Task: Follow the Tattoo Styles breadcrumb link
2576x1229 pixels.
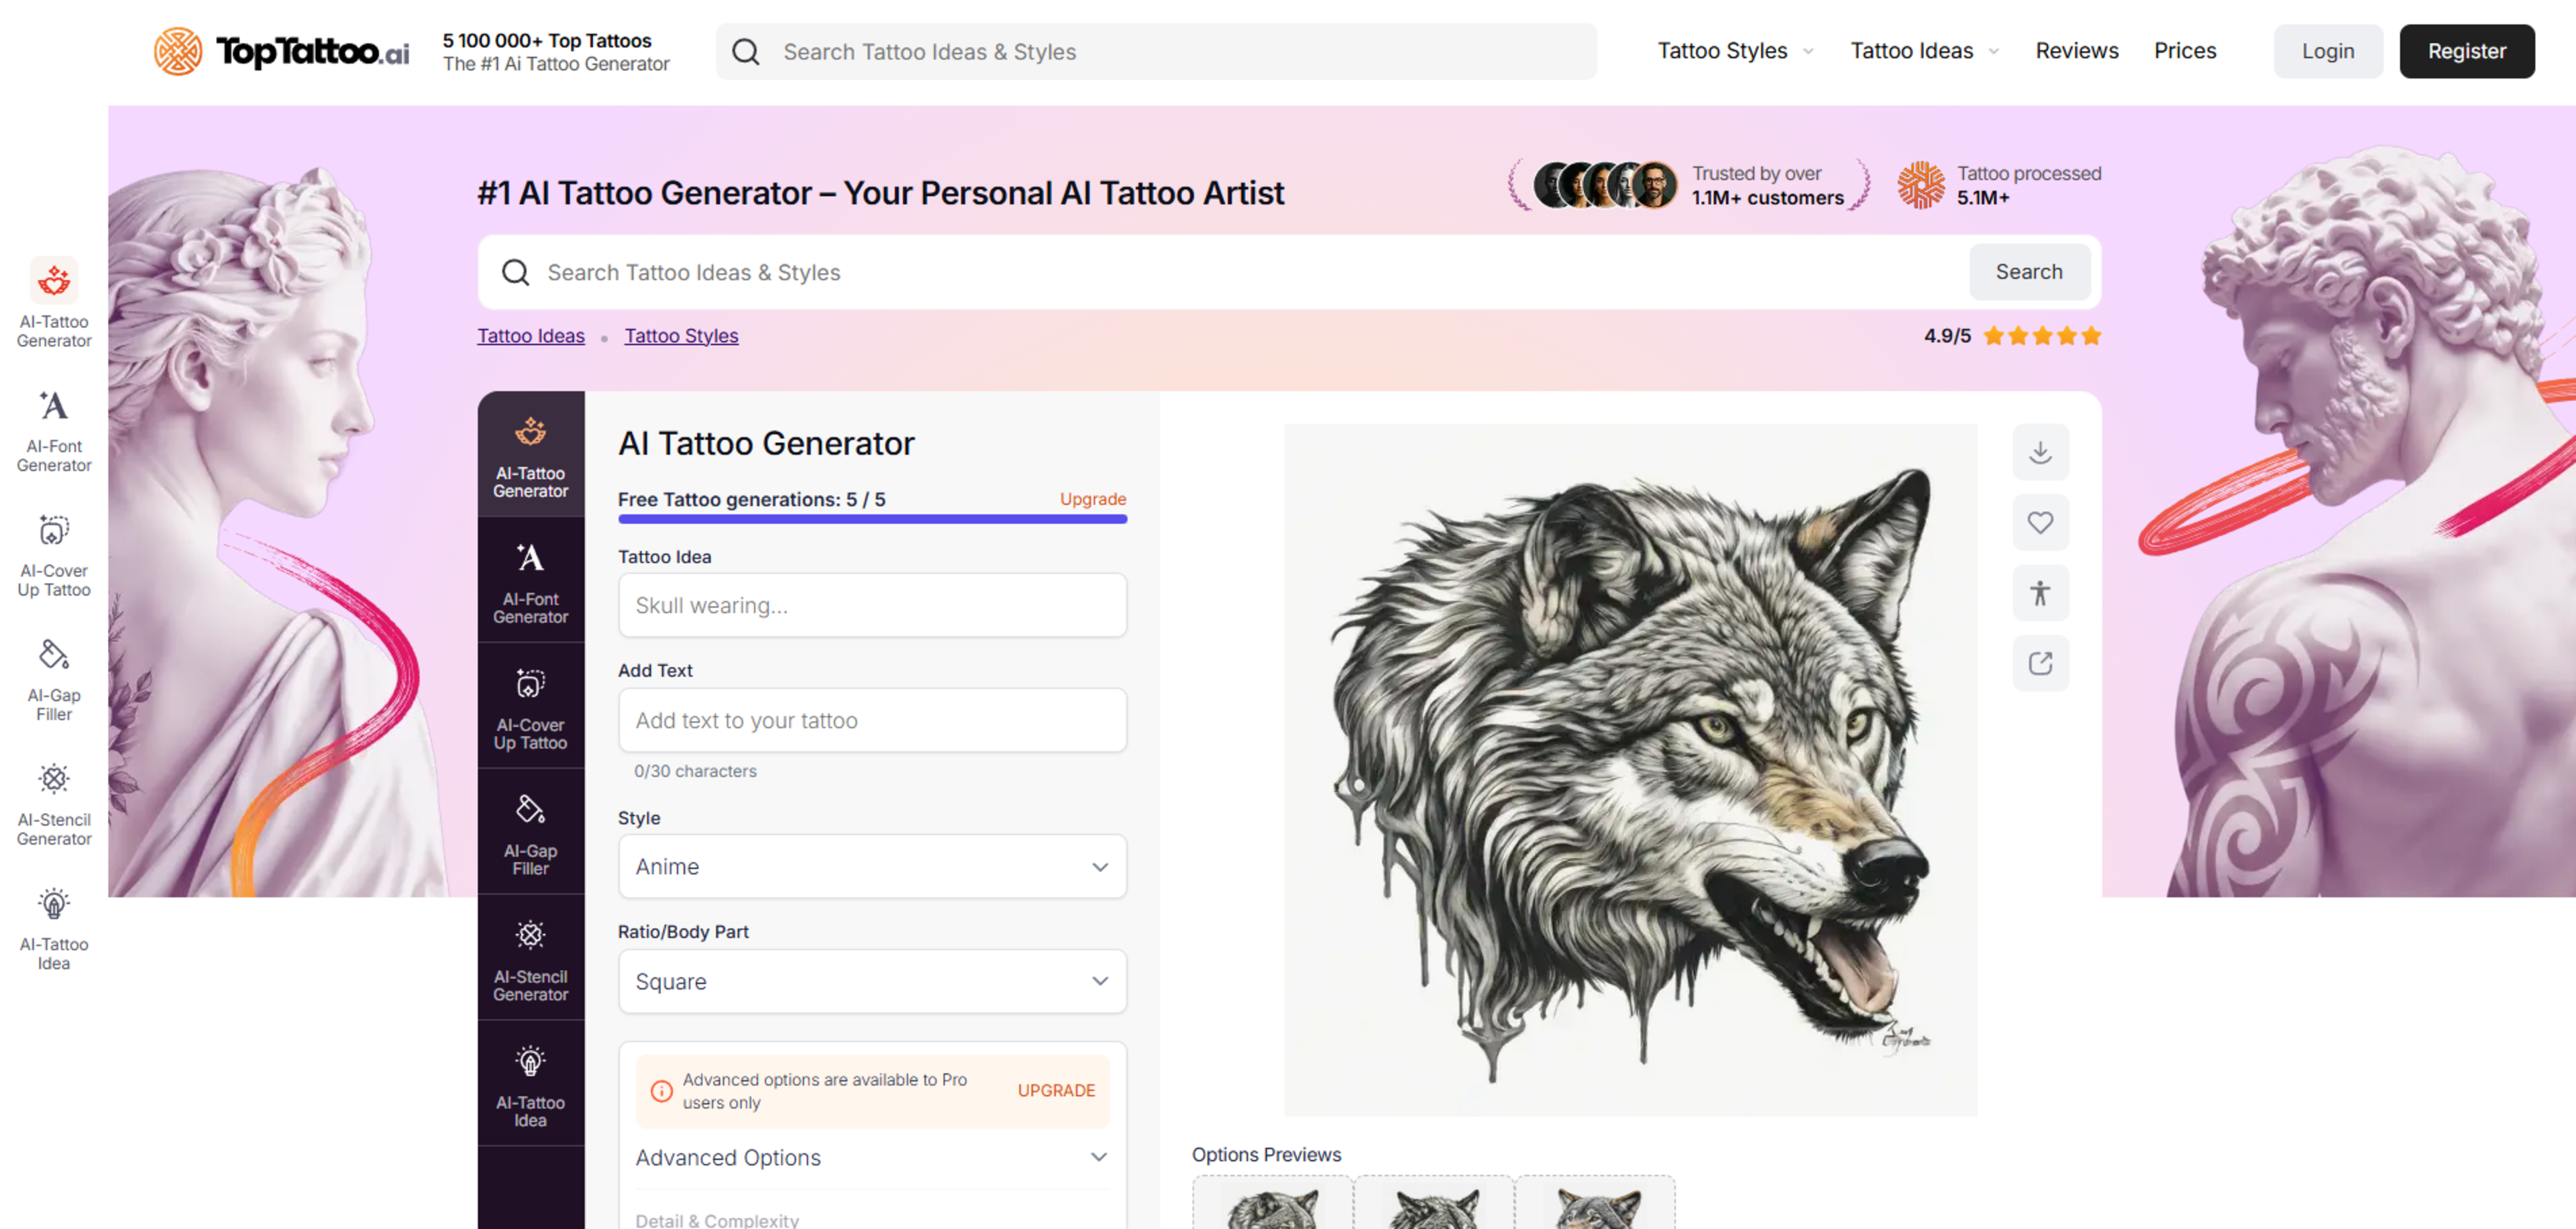Action: point(681,336)
